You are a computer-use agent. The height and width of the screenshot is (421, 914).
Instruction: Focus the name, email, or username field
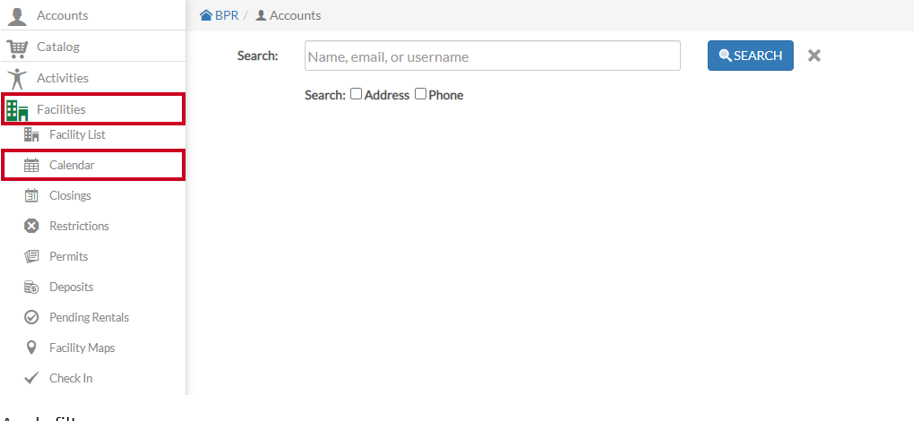click(493, 56)
